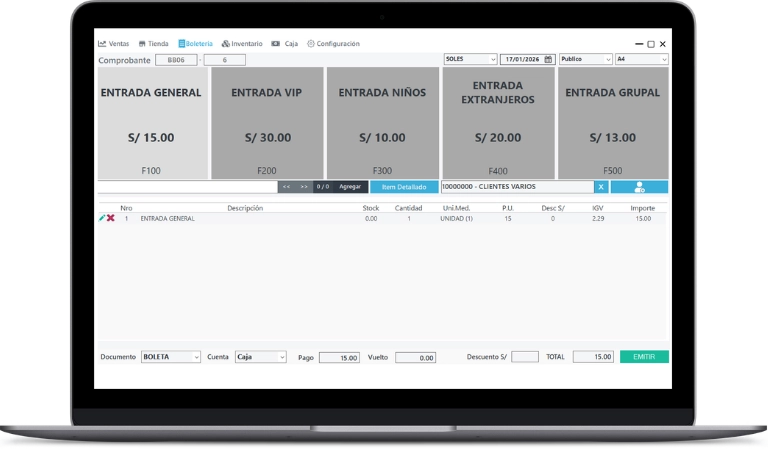Click the IGV column header
This screenshot has width=768, height=451.
[x=598, y=208]
